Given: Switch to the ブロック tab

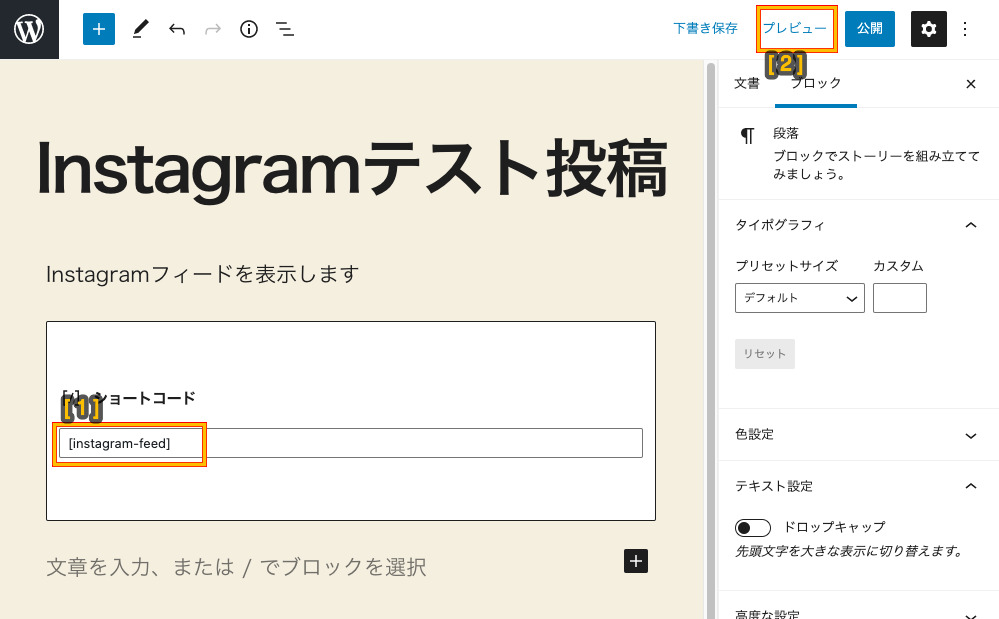Looking at the screenshot, I should [x=816, y=83].
